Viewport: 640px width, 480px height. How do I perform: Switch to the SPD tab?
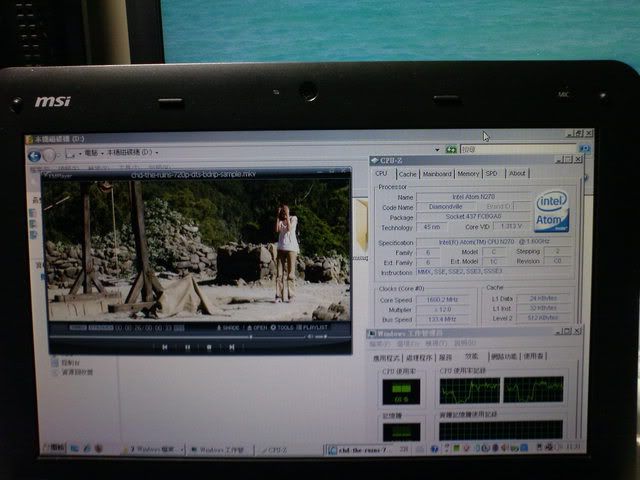pos(491,173)
